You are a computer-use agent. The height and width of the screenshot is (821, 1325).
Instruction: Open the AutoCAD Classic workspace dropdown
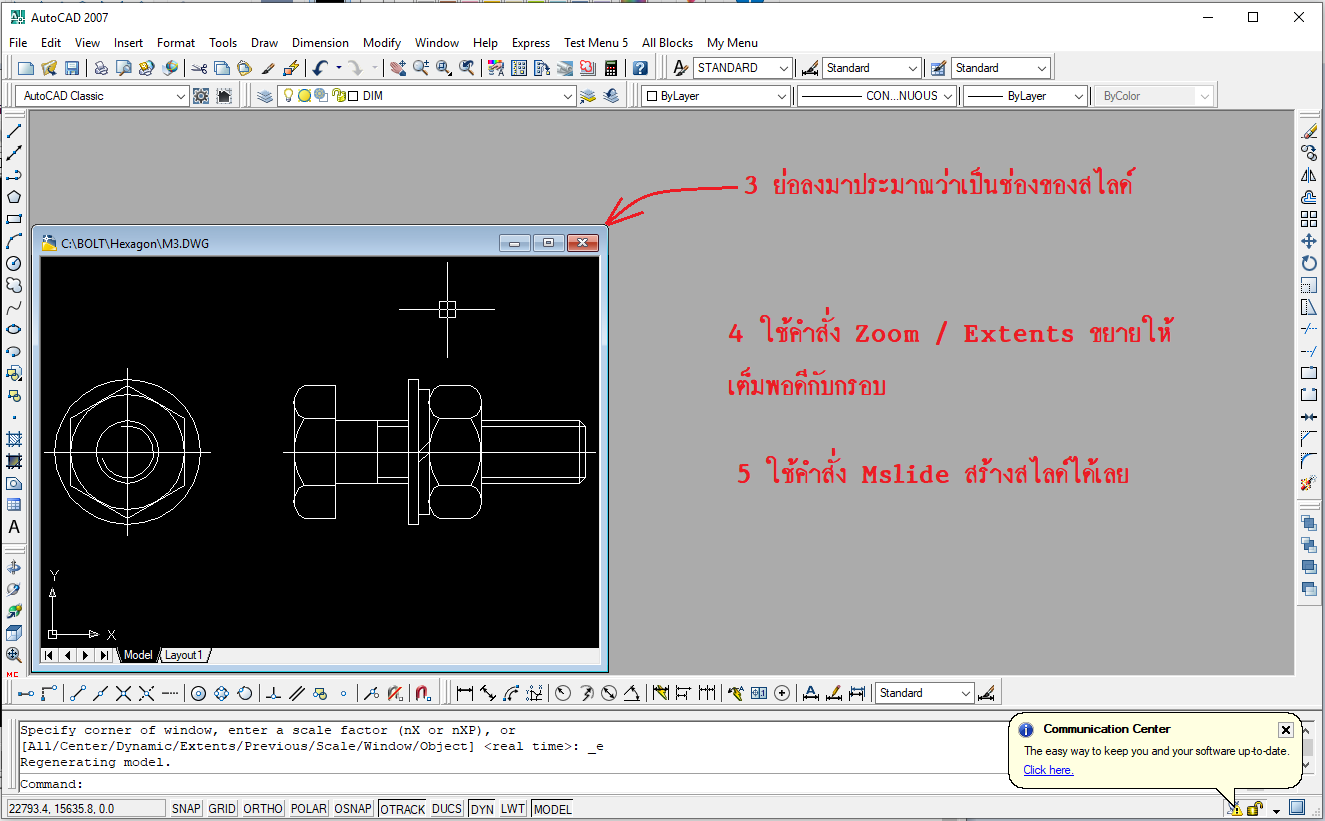(x=180, y=95)
